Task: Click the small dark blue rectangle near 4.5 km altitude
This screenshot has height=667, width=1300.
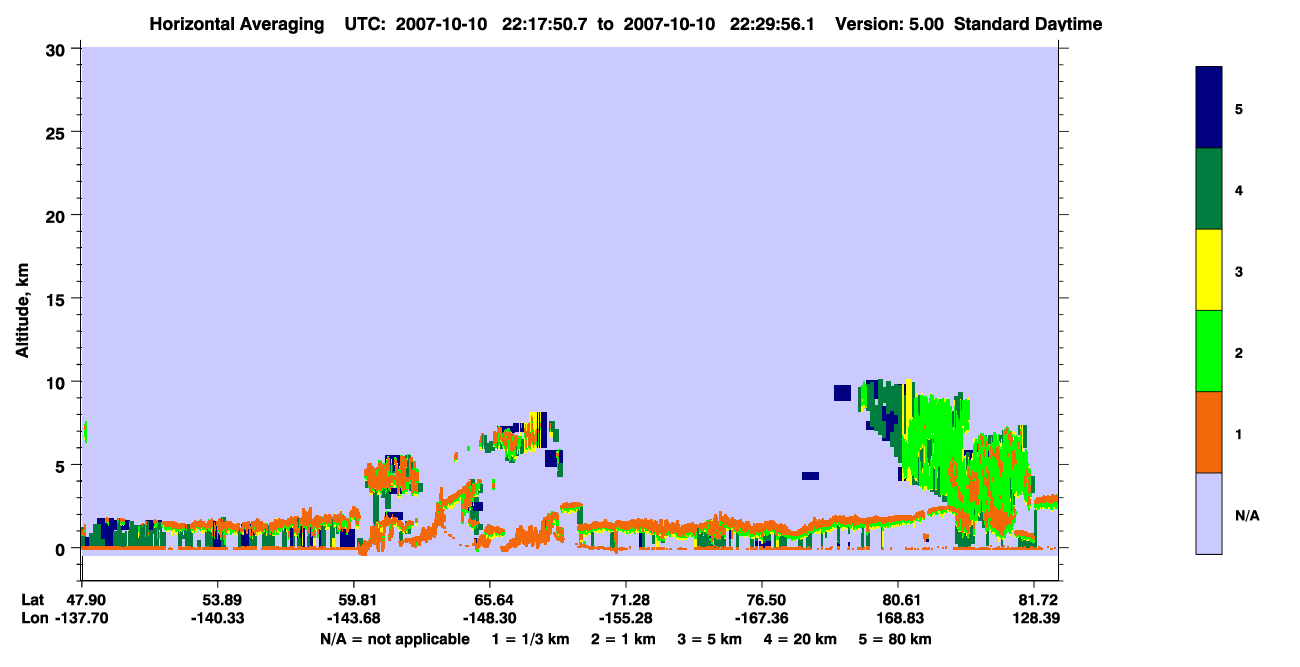Action: click(x=810, y=476)
